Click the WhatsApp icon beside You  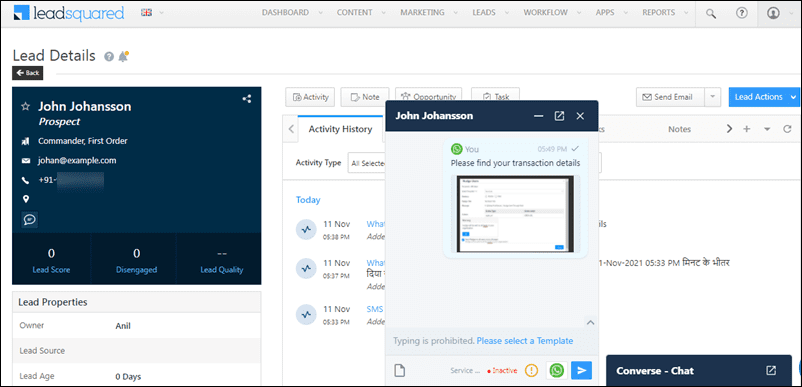(457, 149)
